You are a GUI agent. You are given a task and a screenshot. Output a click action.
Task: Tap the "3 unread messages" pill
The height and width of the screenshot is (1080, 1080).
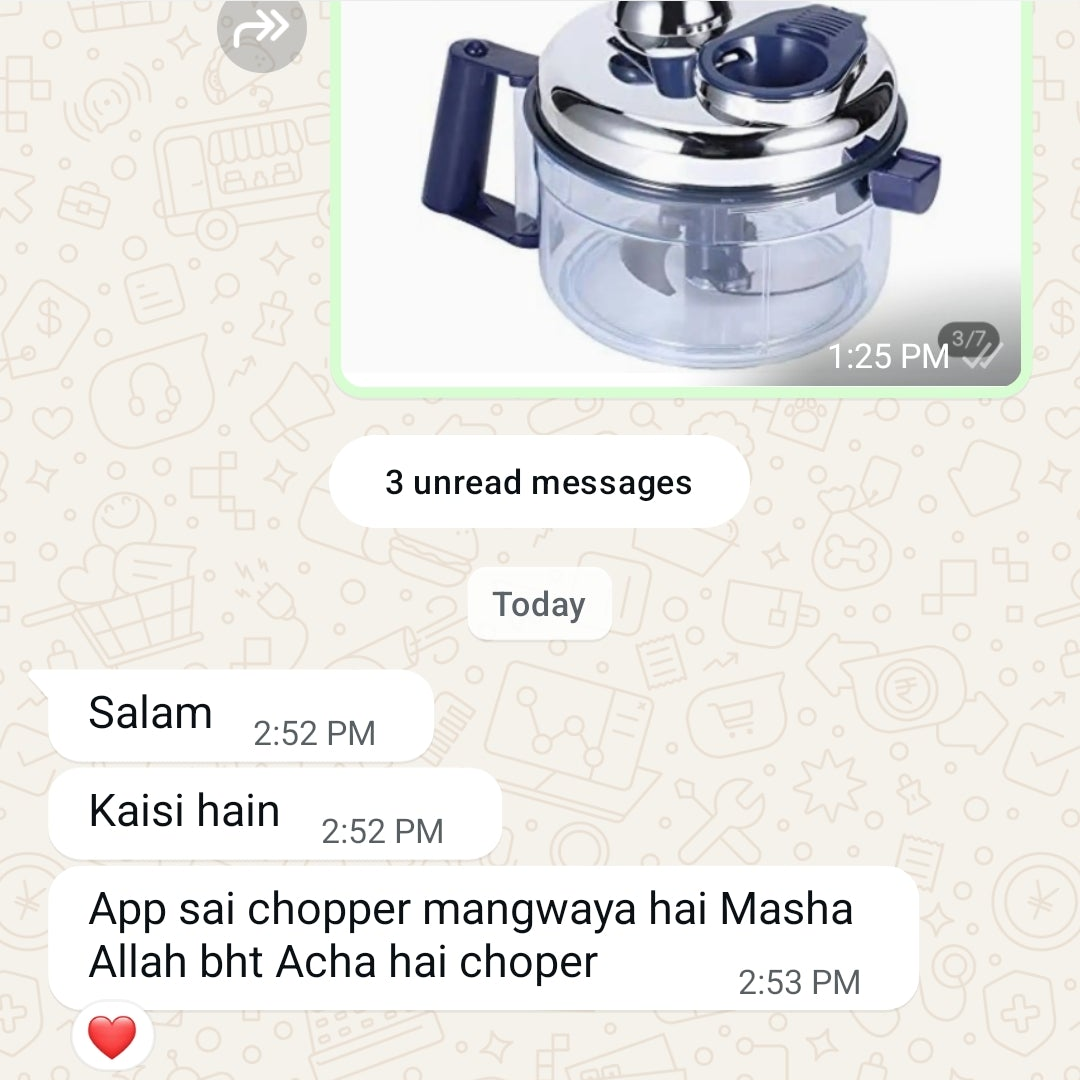pyautogui.click(x=539, y=482)
